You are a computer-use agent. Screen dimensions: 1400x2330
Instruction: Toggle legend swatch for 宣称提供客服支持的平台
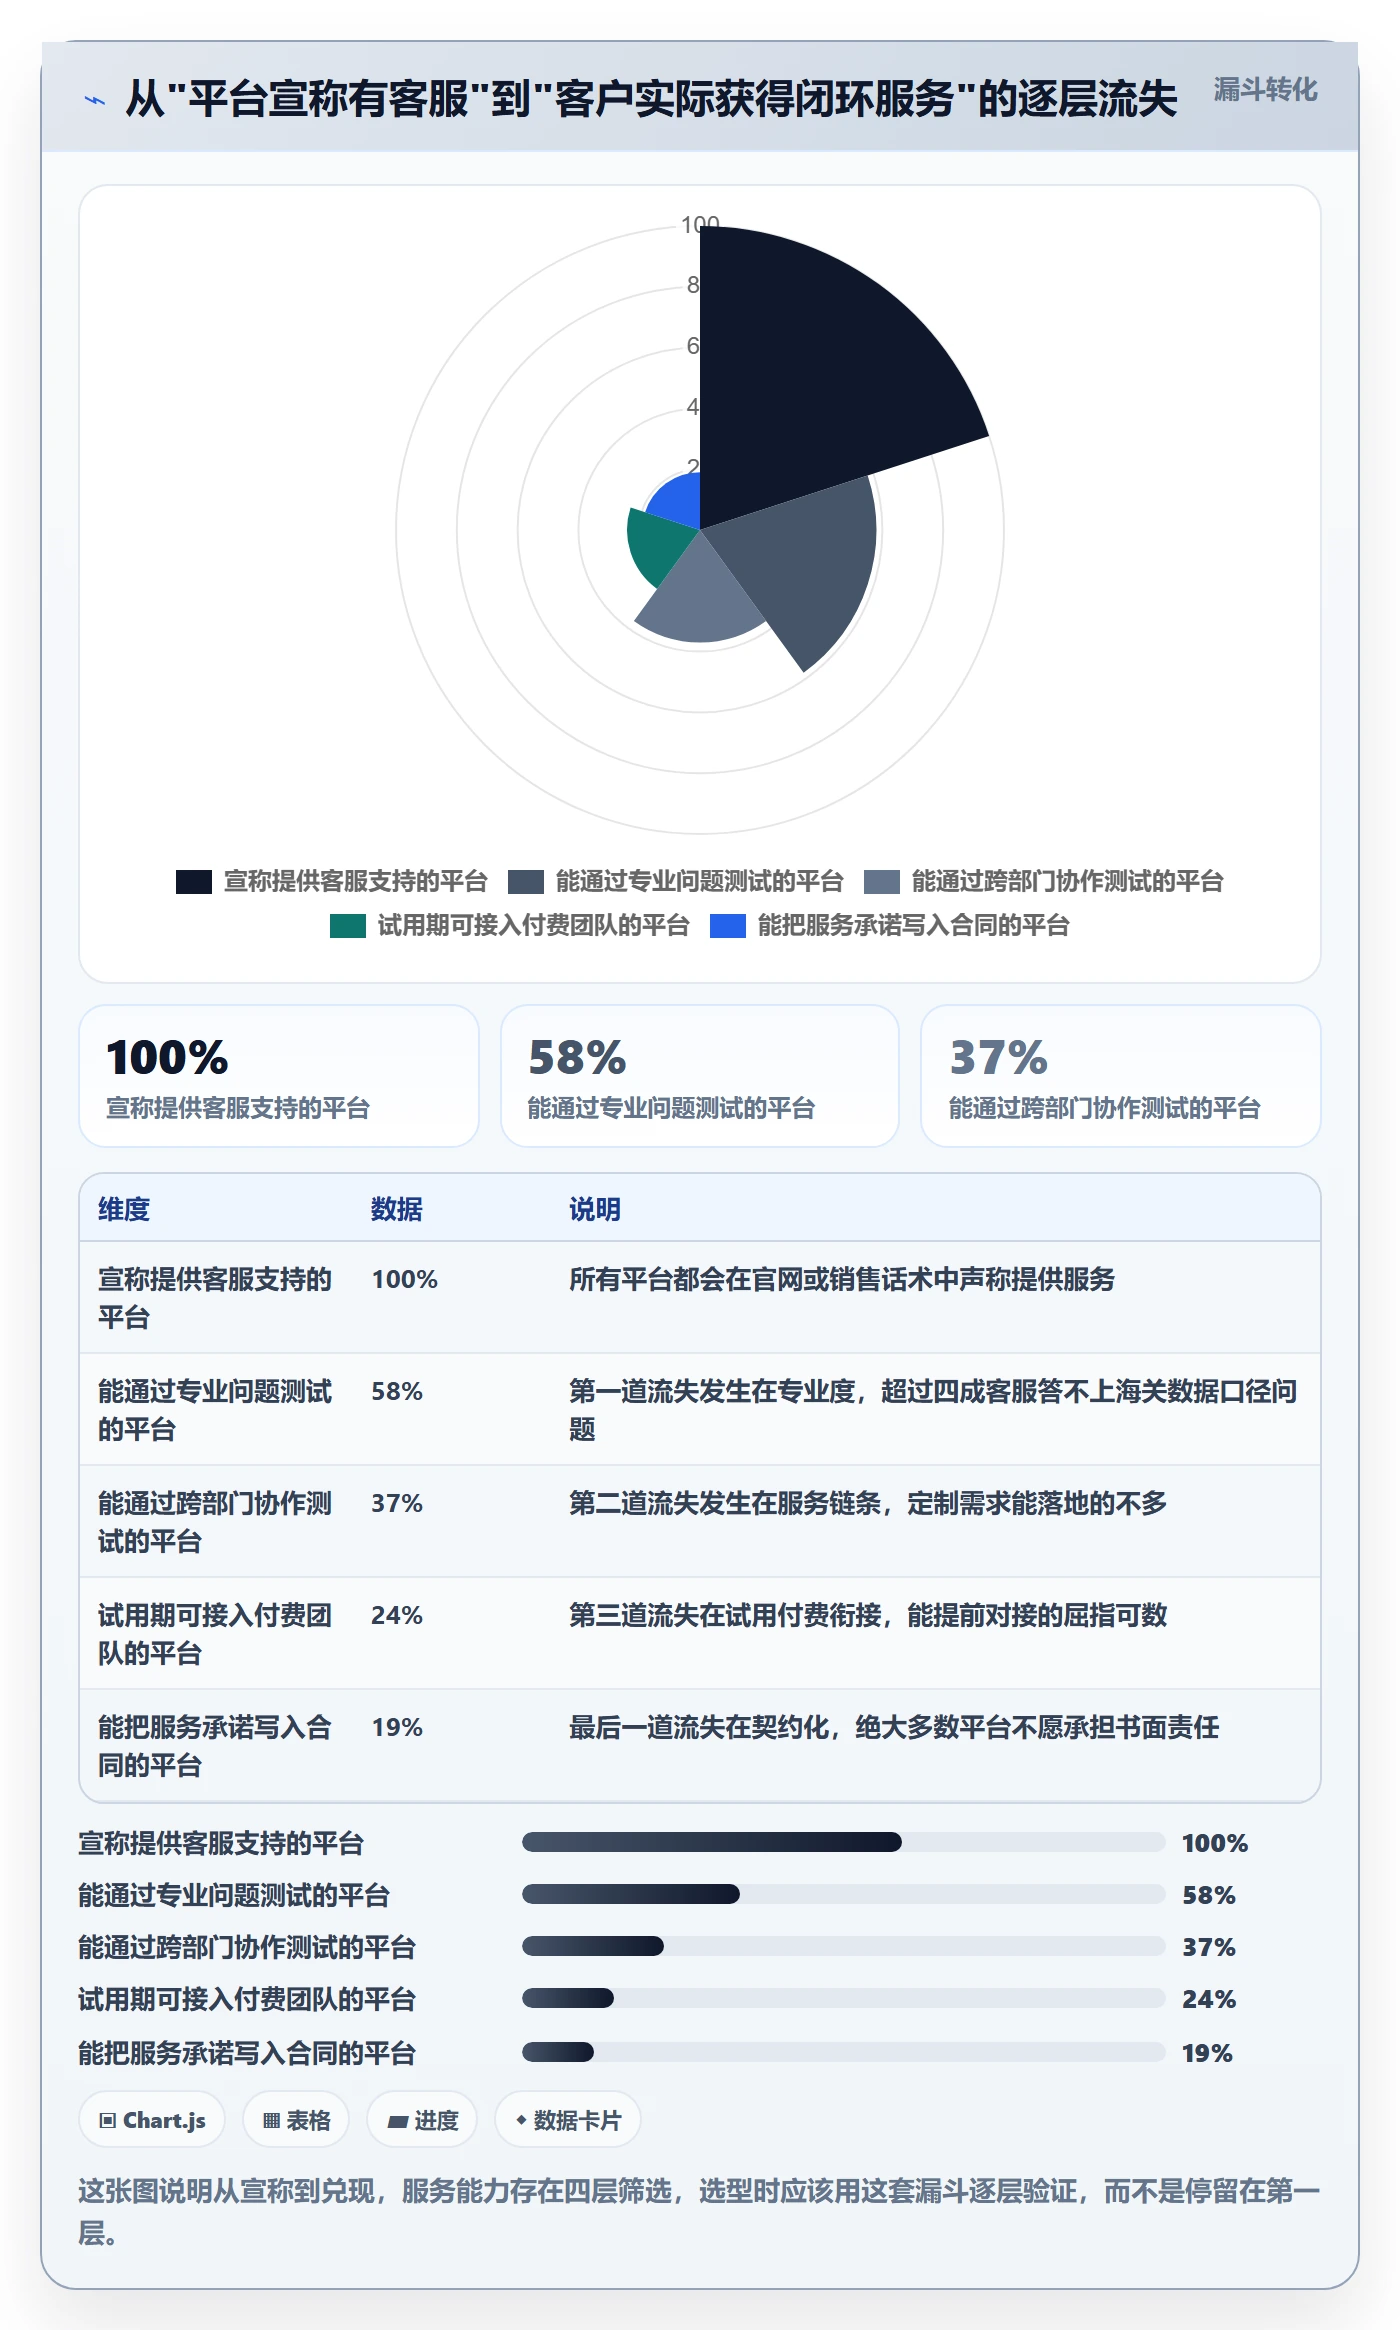point(194,882)
